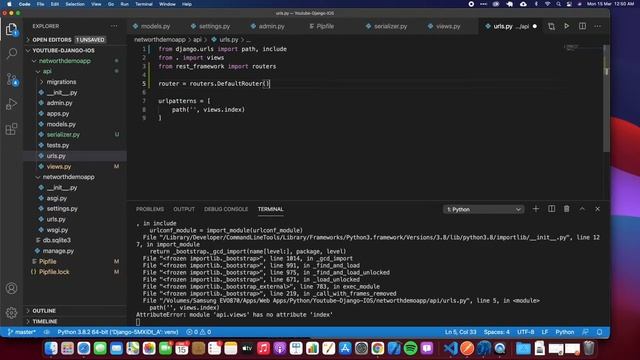Open Finder from the dock

[51, 348]
